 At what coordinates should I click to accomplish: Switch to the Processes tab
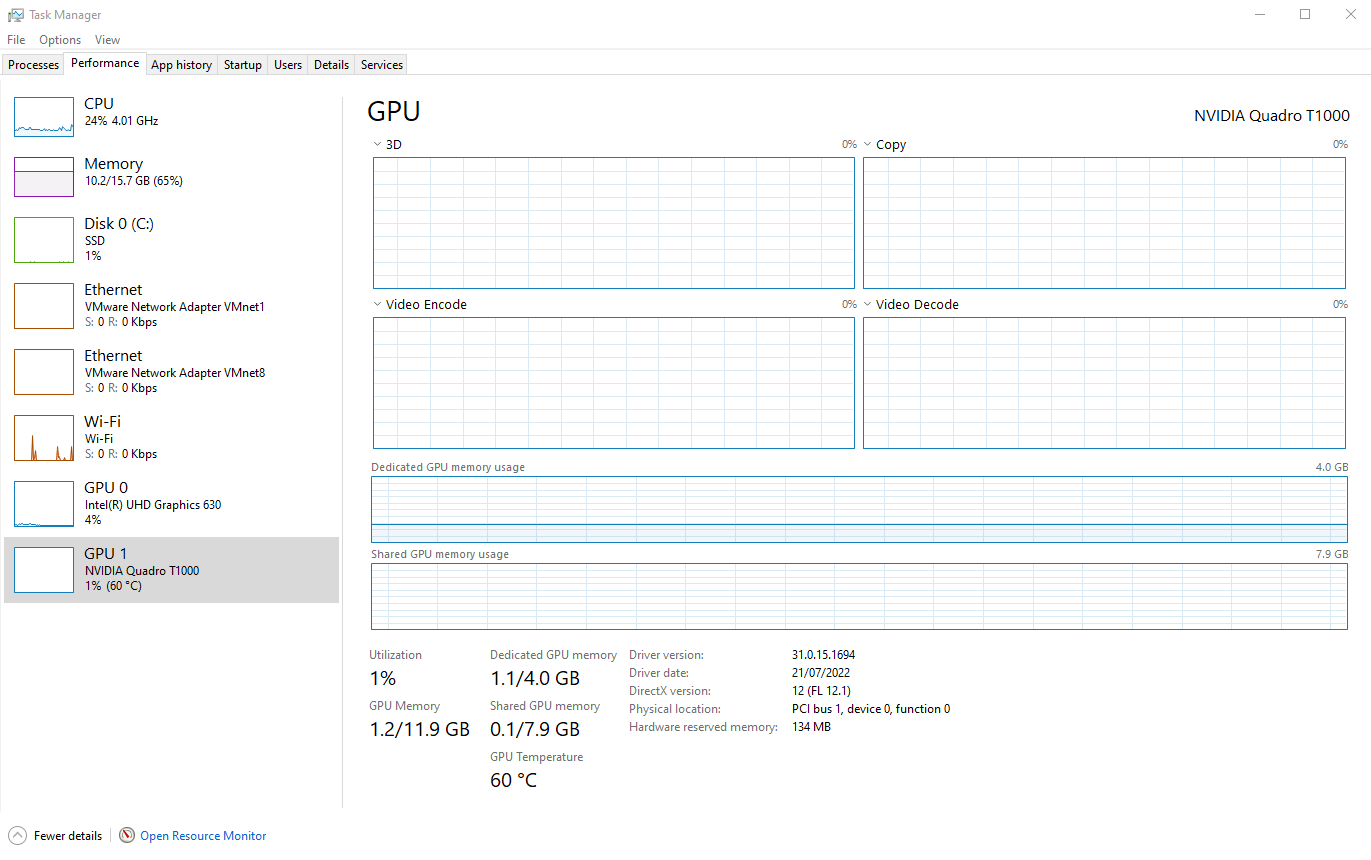(32, 63)
